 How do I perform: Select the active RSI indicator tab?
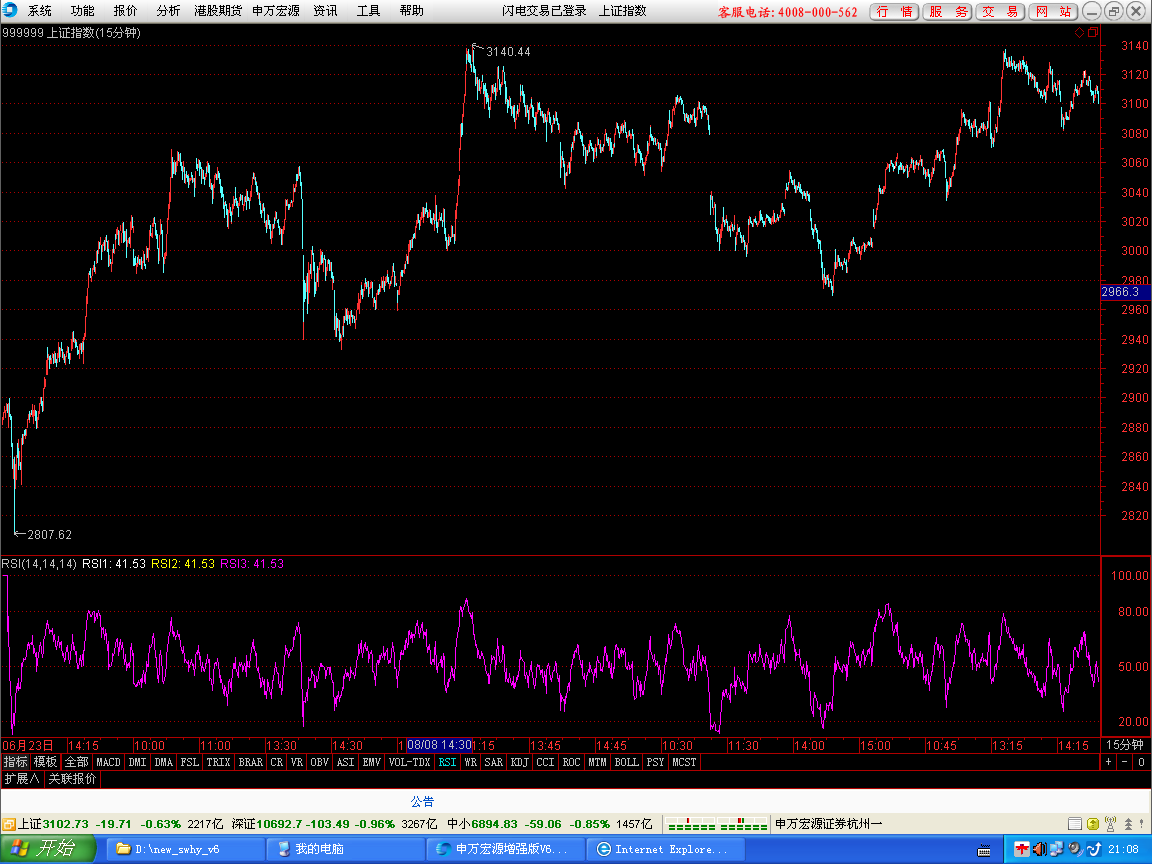447,763
